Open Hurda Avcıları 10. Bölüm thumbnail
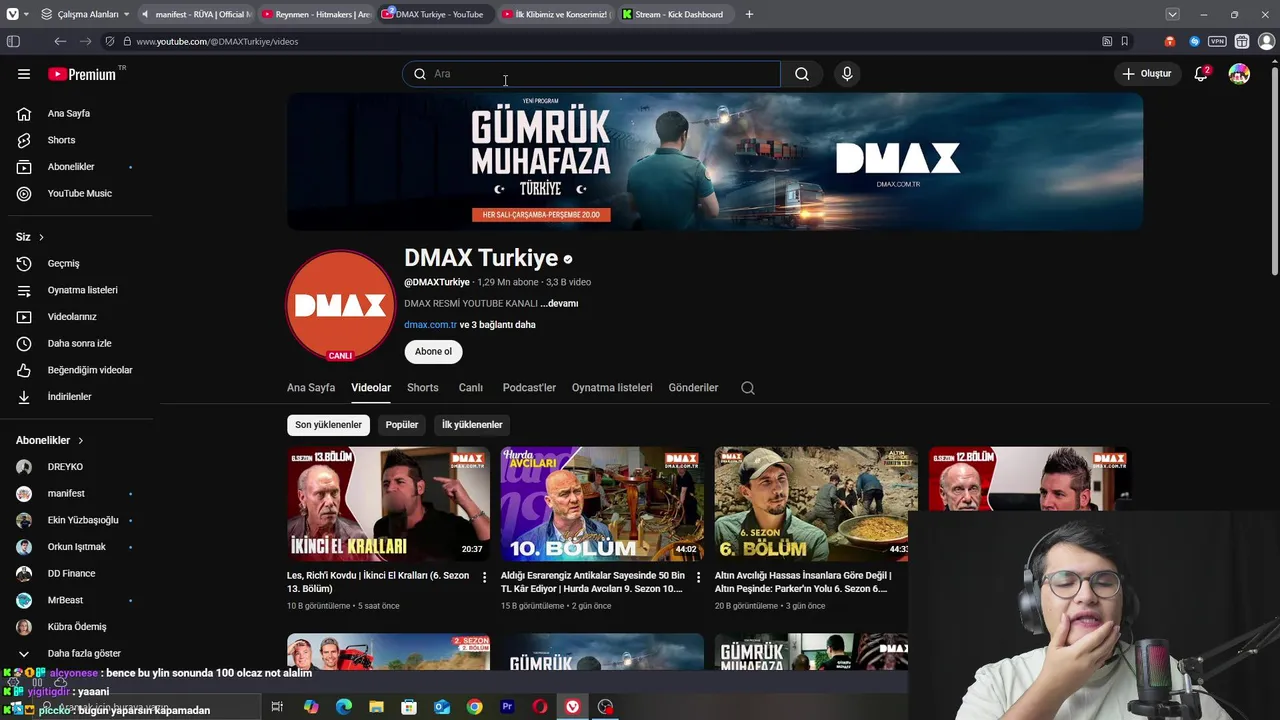Viewport: 1280px width, 720px height. click(x=602, y=504)
